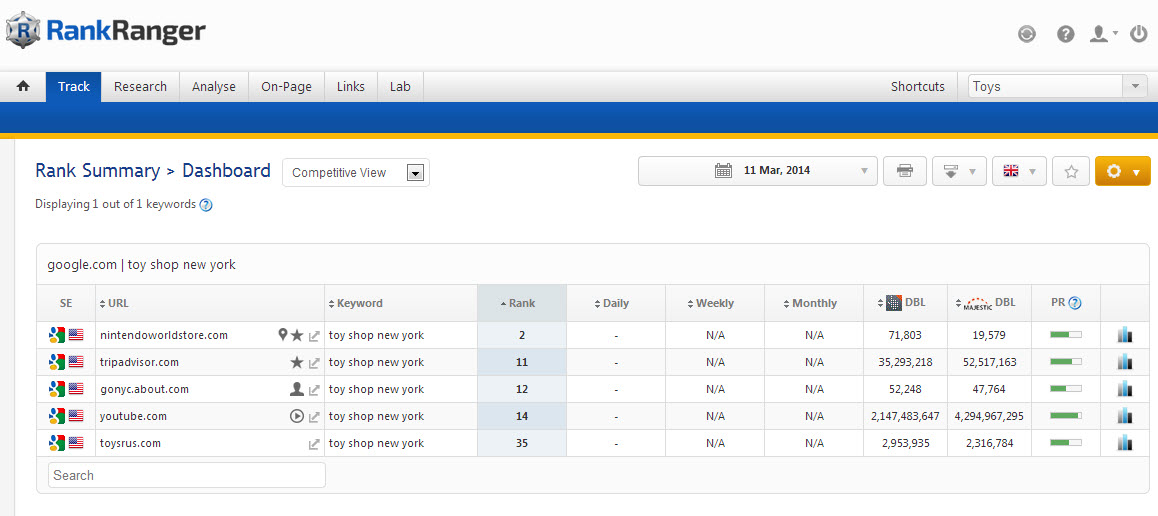The width and height of the screenshot is (1158, 516).
Task: Click the PR bar for youtube.com
Action: pos(1065,417)
